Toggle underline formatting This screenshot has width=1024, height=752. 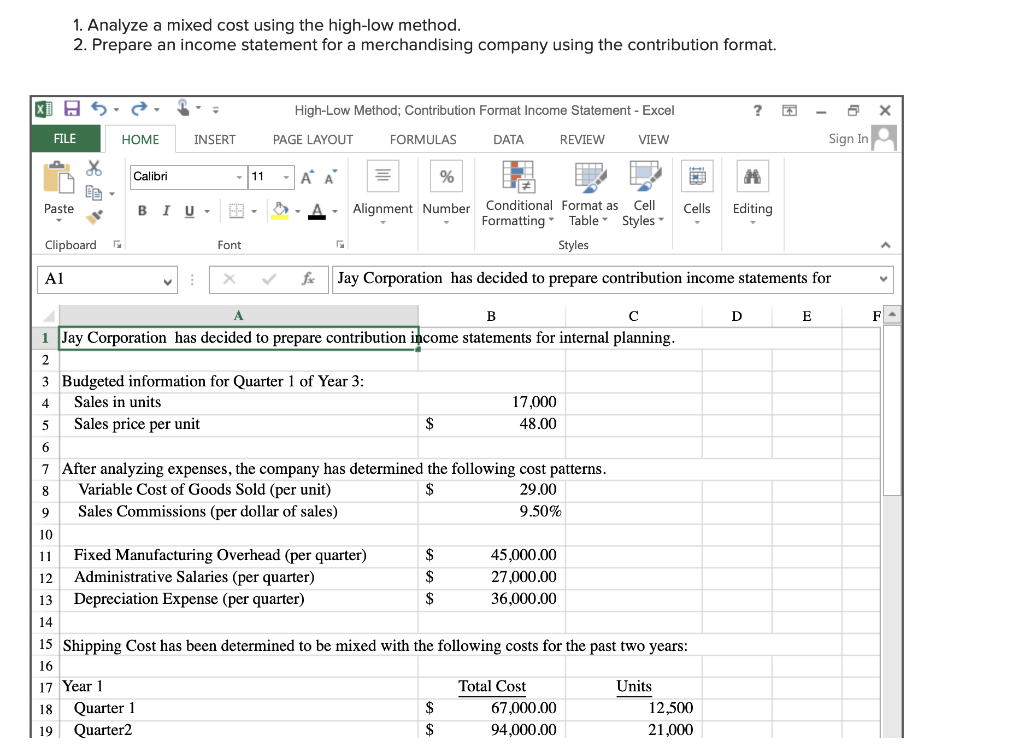(x=188, y=209)
